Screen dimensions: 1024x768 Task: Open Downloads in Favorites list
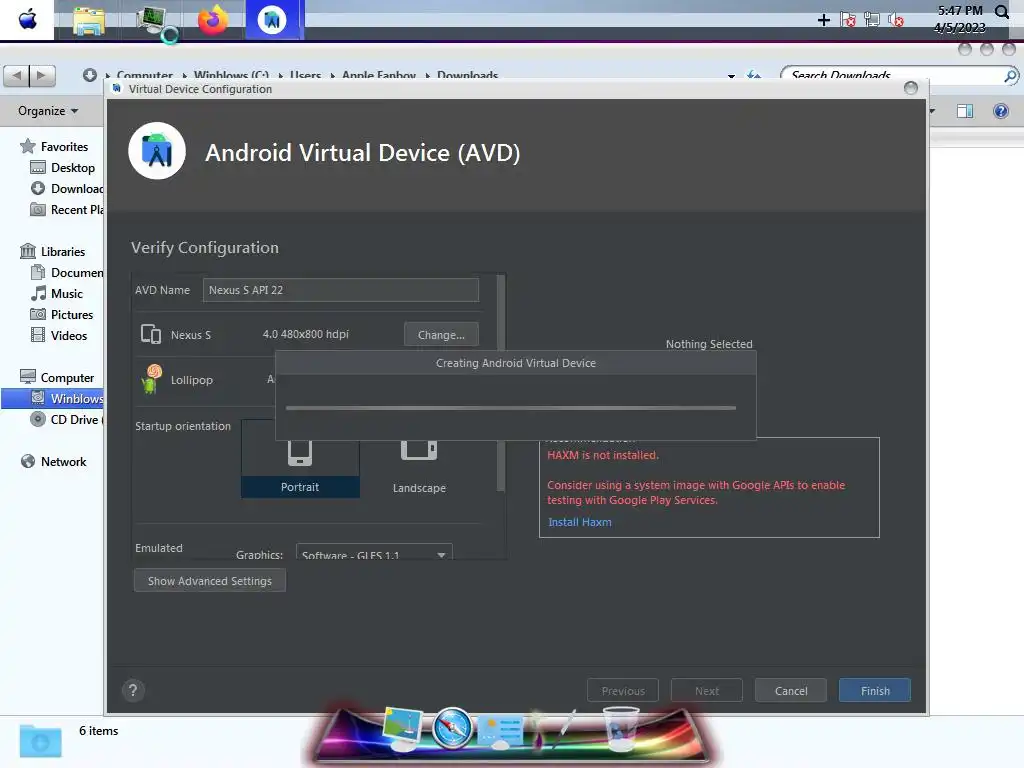pos(67,189)
